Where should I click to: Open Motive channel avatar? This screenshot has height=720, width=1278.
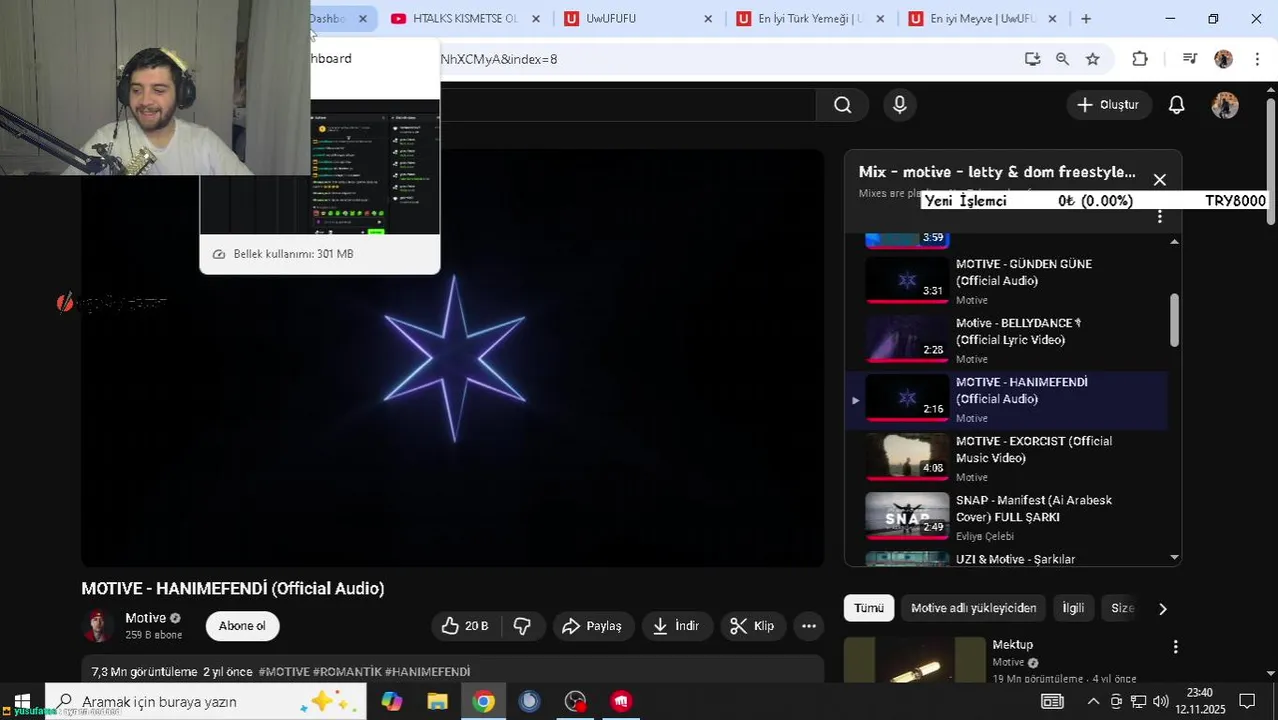(98, 626)
